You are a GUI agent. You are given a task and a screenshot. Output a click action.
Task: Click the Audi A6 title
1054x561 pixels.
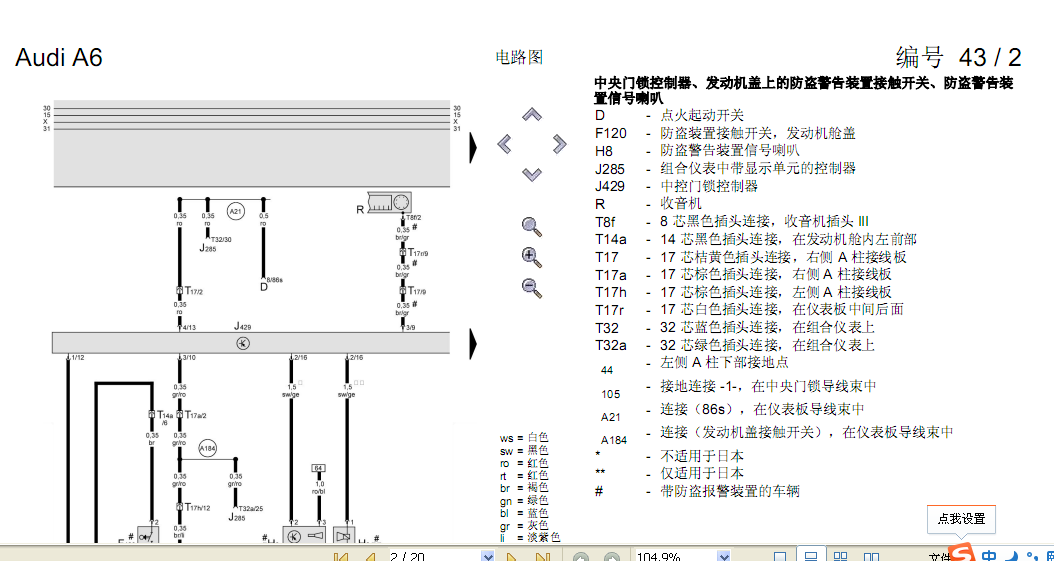[58, 58]
